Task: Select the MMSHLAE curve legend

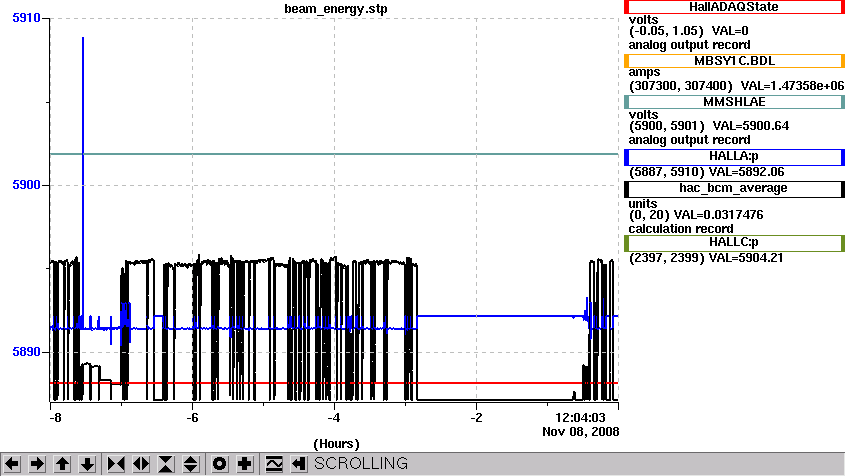Action: coord(734,102)
